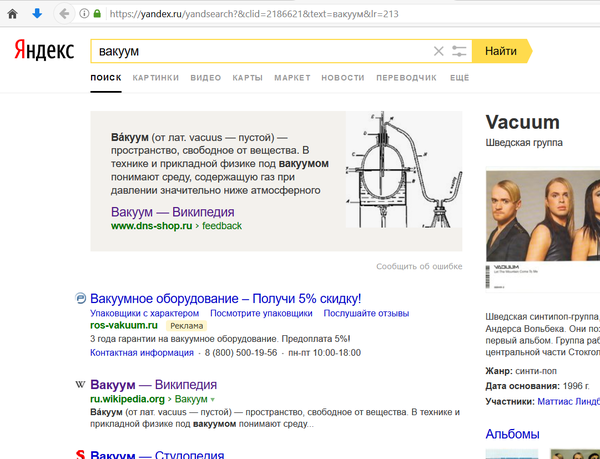Screen dimensions: 600x459
Task: Open the Переводчик tab
Action: click(x=406, y=78)
